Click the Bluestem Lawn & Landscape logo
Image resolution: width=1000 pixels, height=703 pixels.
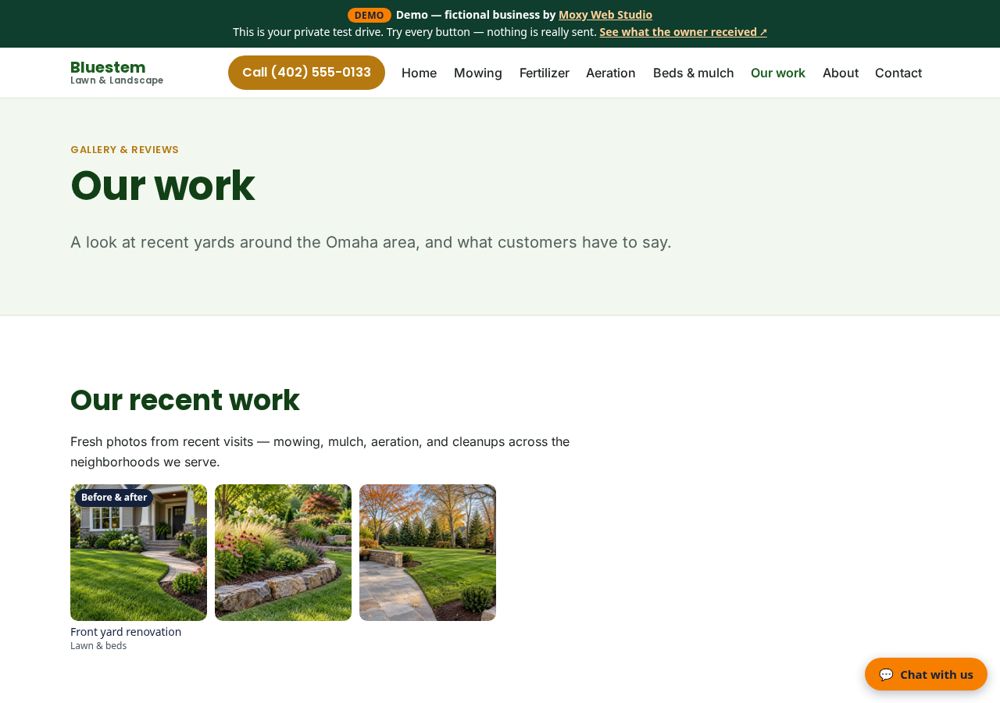[117, 73]
